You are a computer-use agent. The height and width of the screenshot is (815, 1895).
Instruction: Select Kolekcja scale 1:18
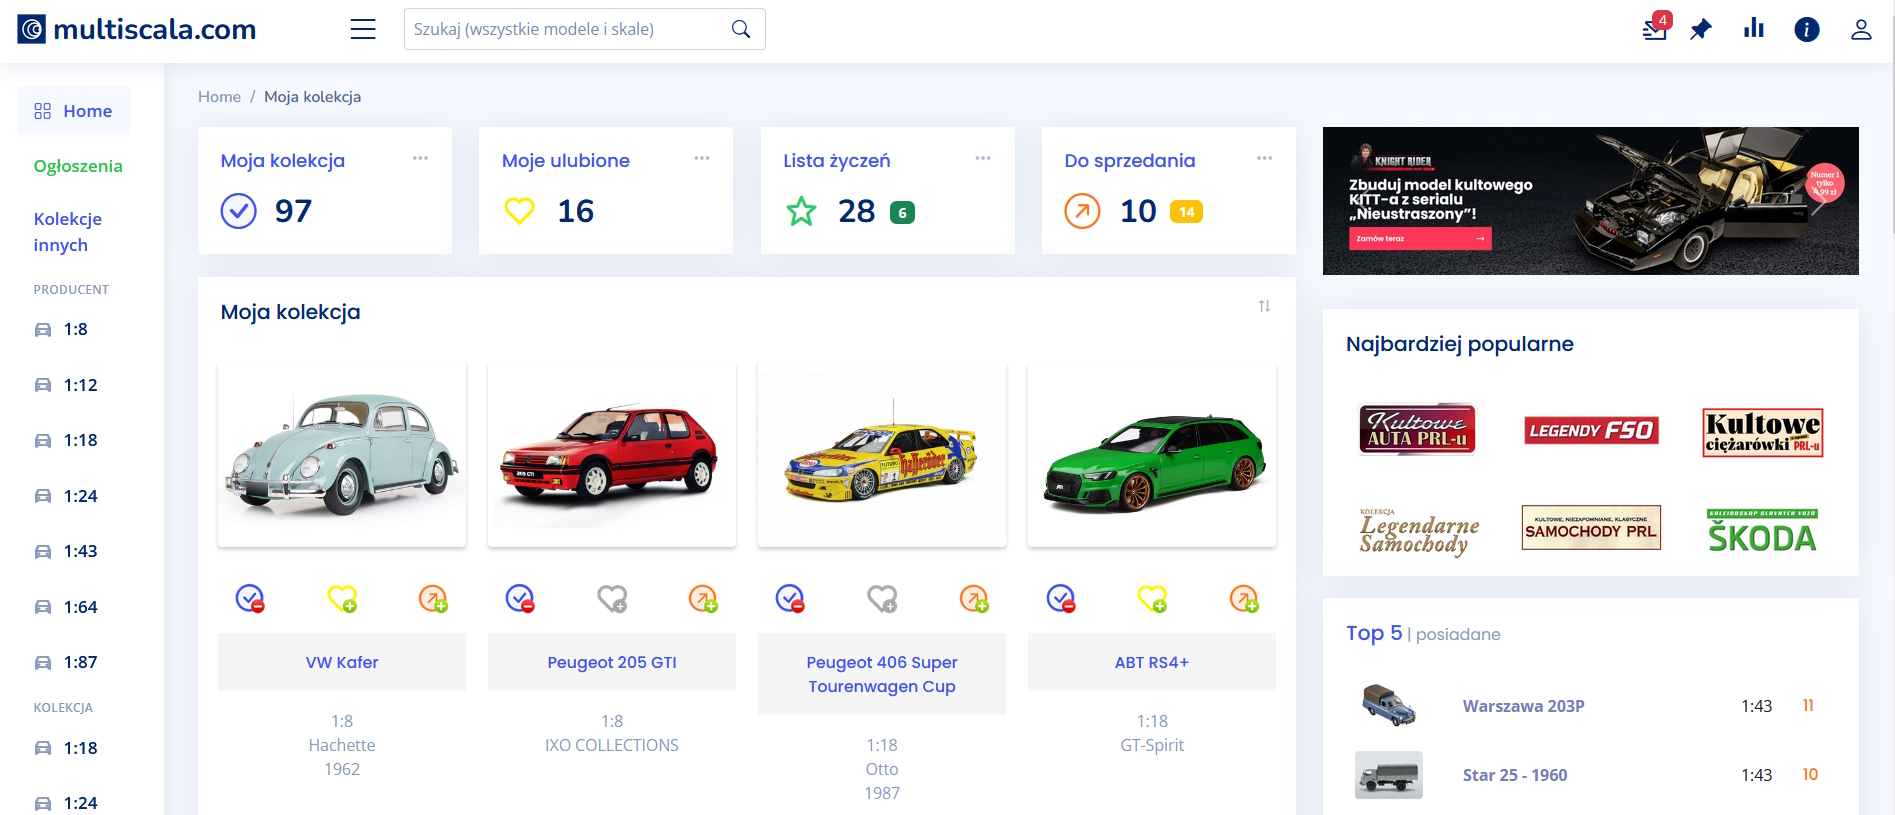(66, 748)
